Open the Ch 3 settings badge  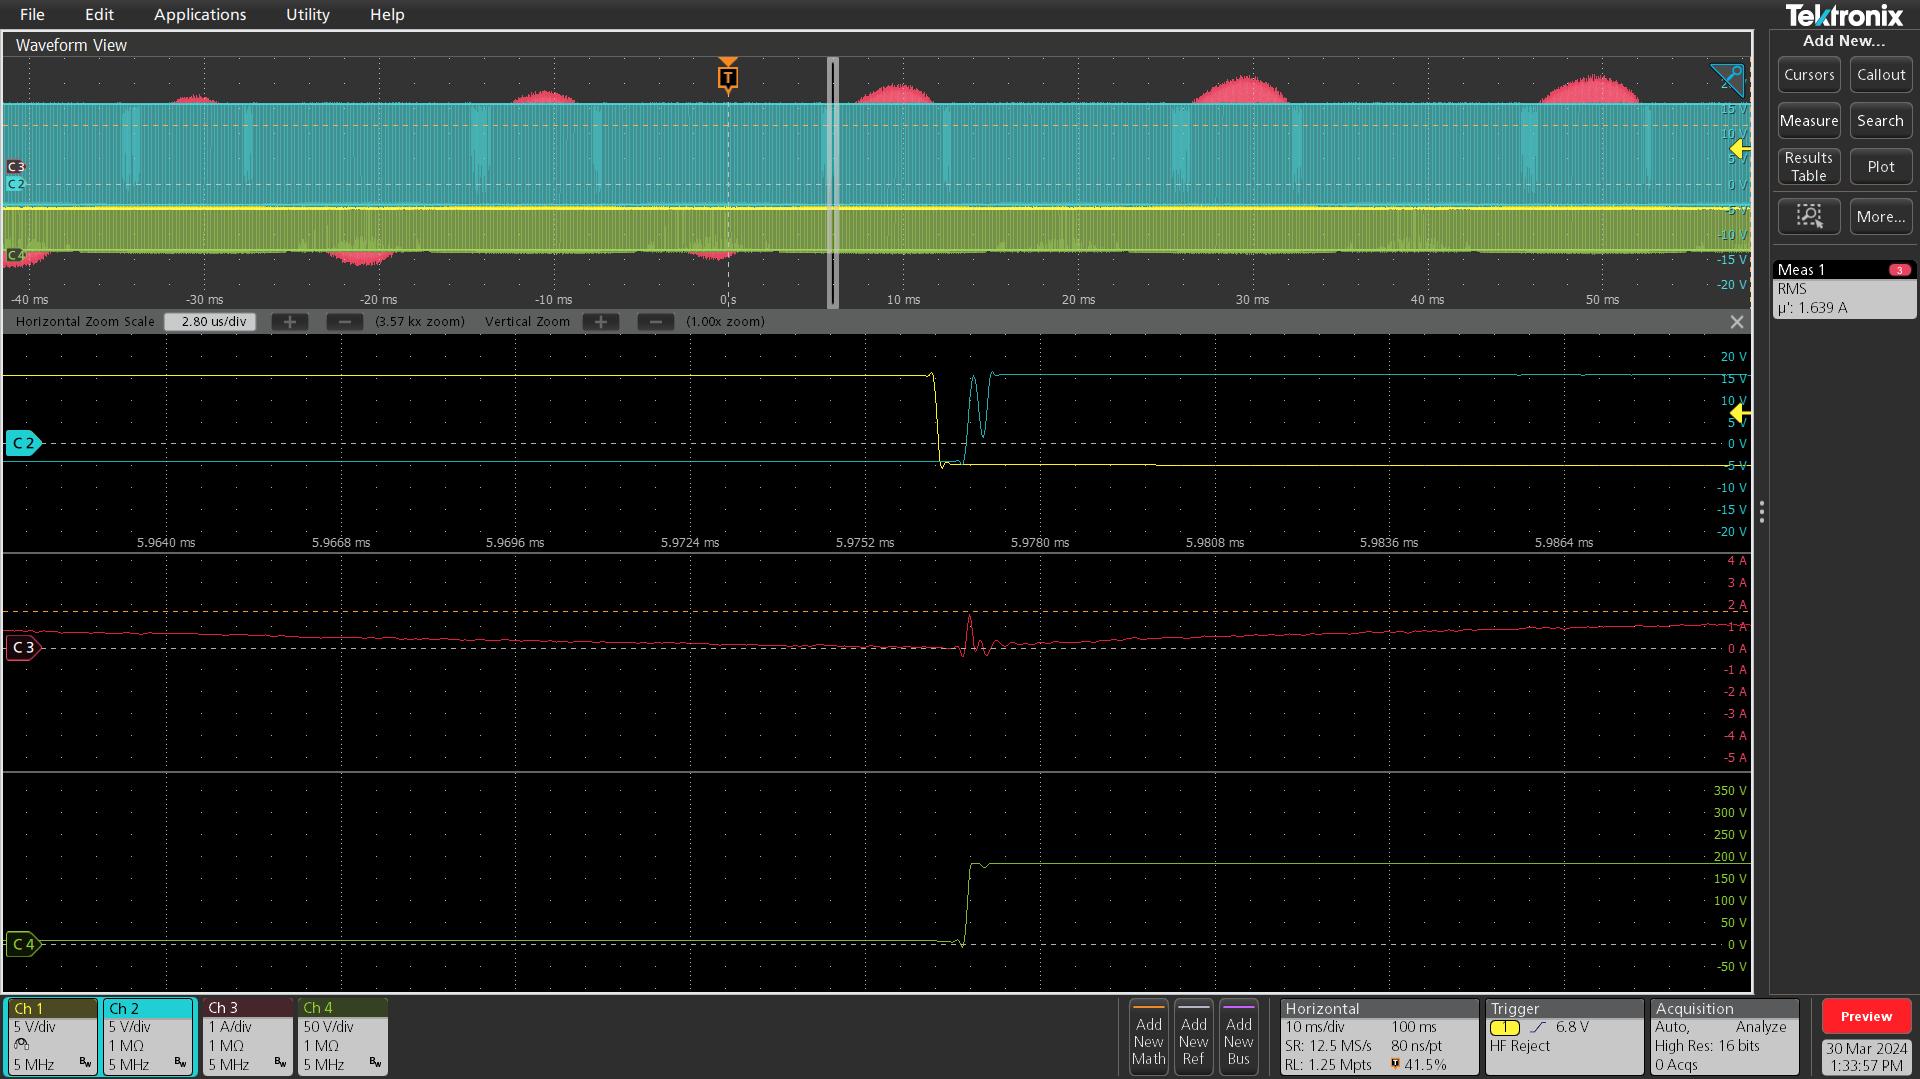[x=247, y=1036]
